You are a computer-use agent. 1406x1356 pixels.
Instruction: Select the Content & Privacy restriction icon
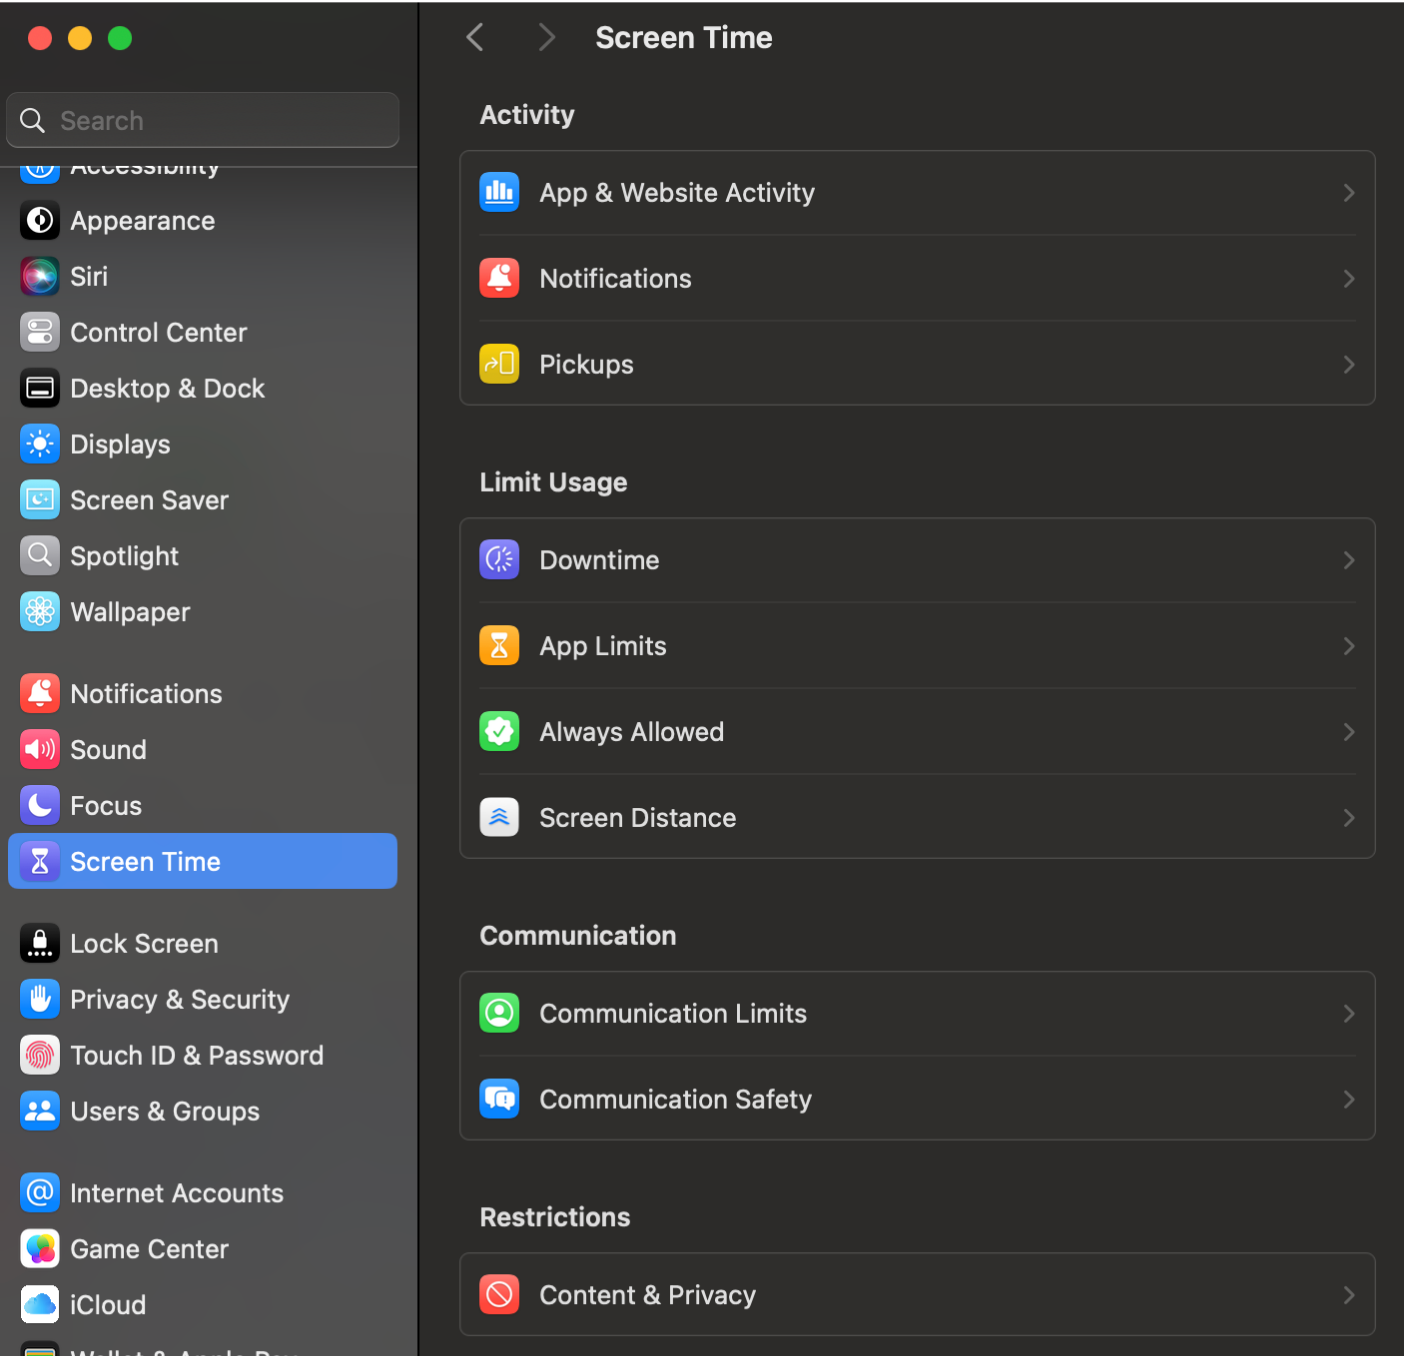499,1294
